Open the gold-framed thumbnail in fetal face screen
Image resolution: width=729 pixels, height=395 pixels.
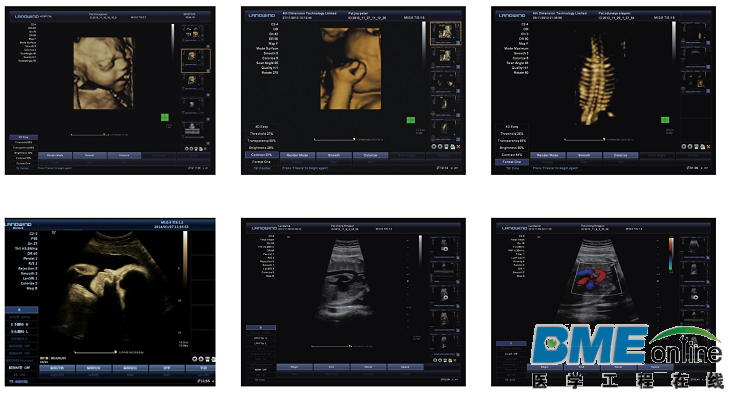click(x=195, y=60)
